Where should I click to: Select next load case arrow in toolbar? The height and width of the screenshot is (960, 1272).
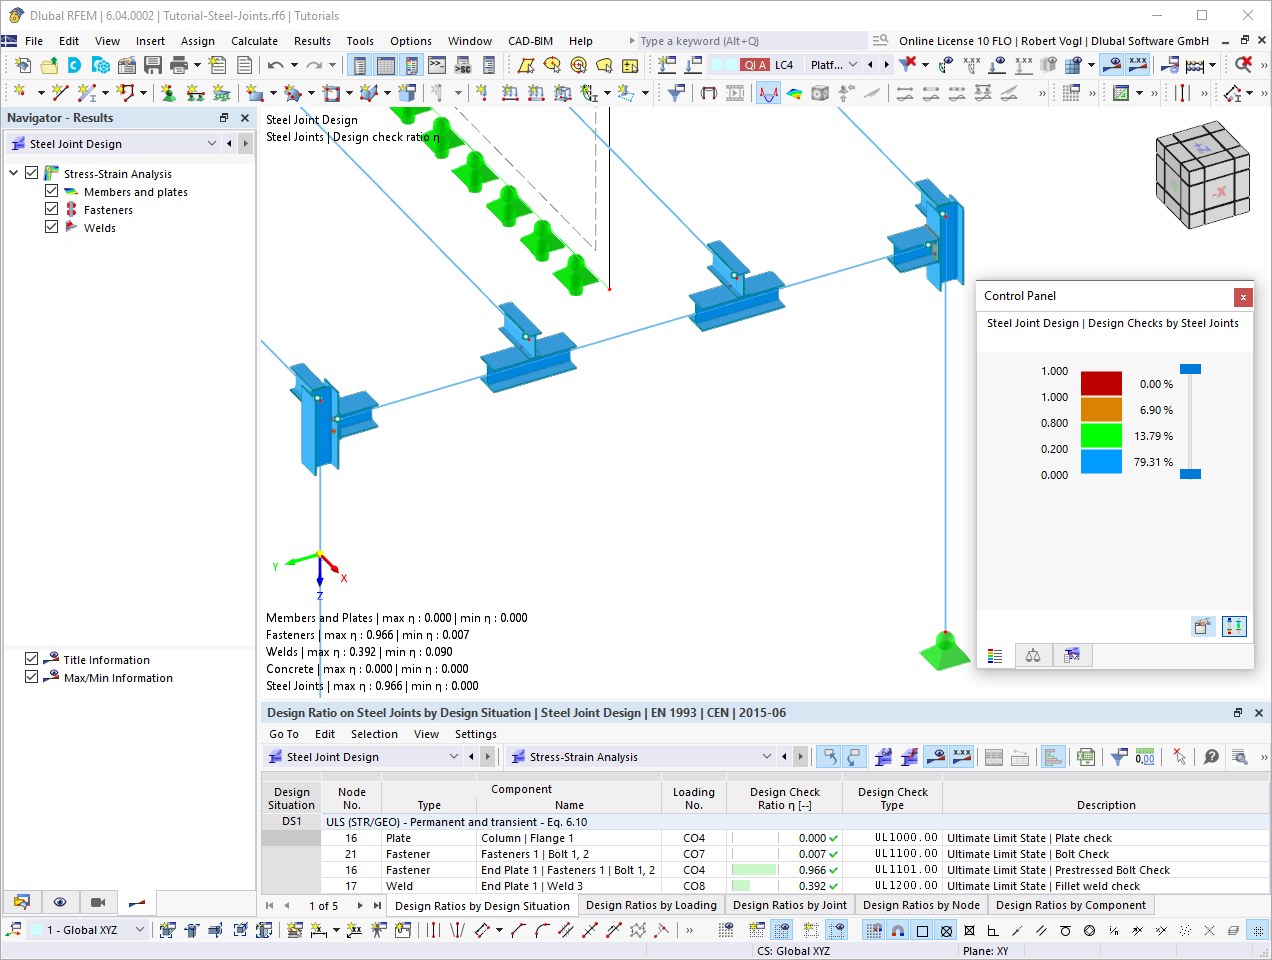click(886, 65)
